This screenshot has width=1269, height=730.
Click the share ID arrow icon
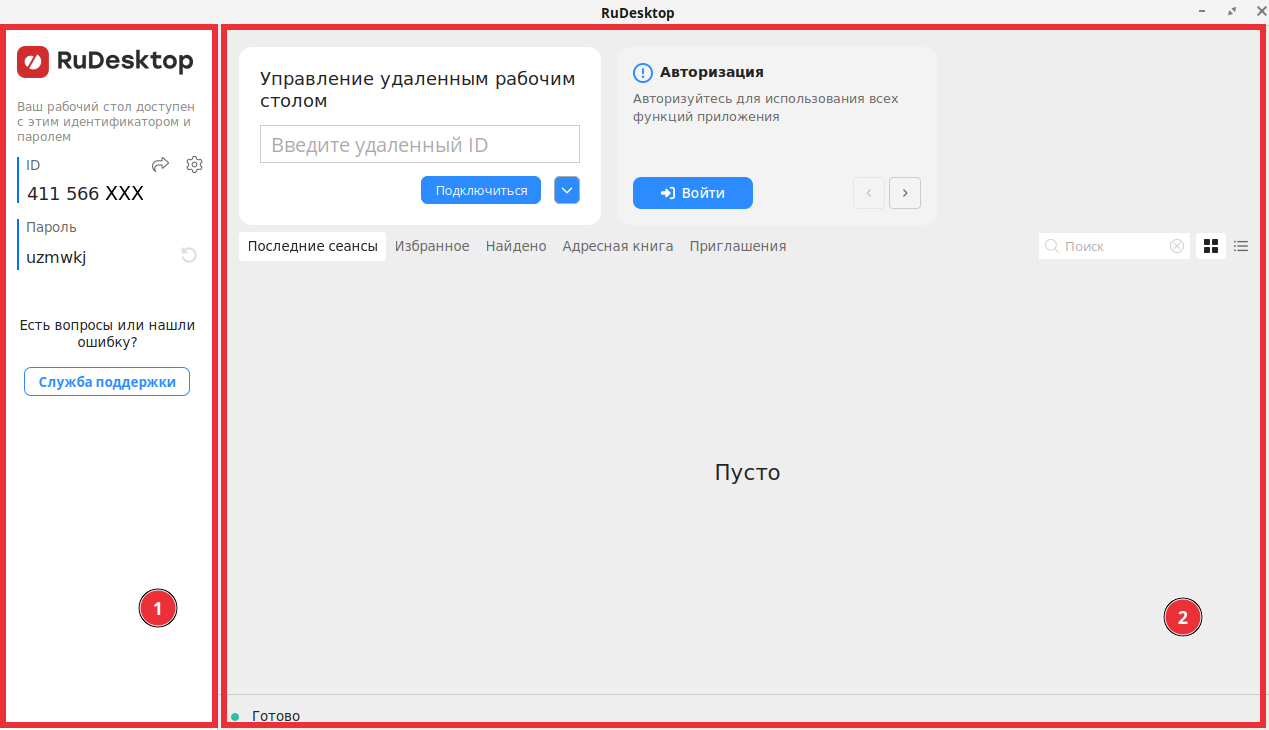[x=160, y=165]
